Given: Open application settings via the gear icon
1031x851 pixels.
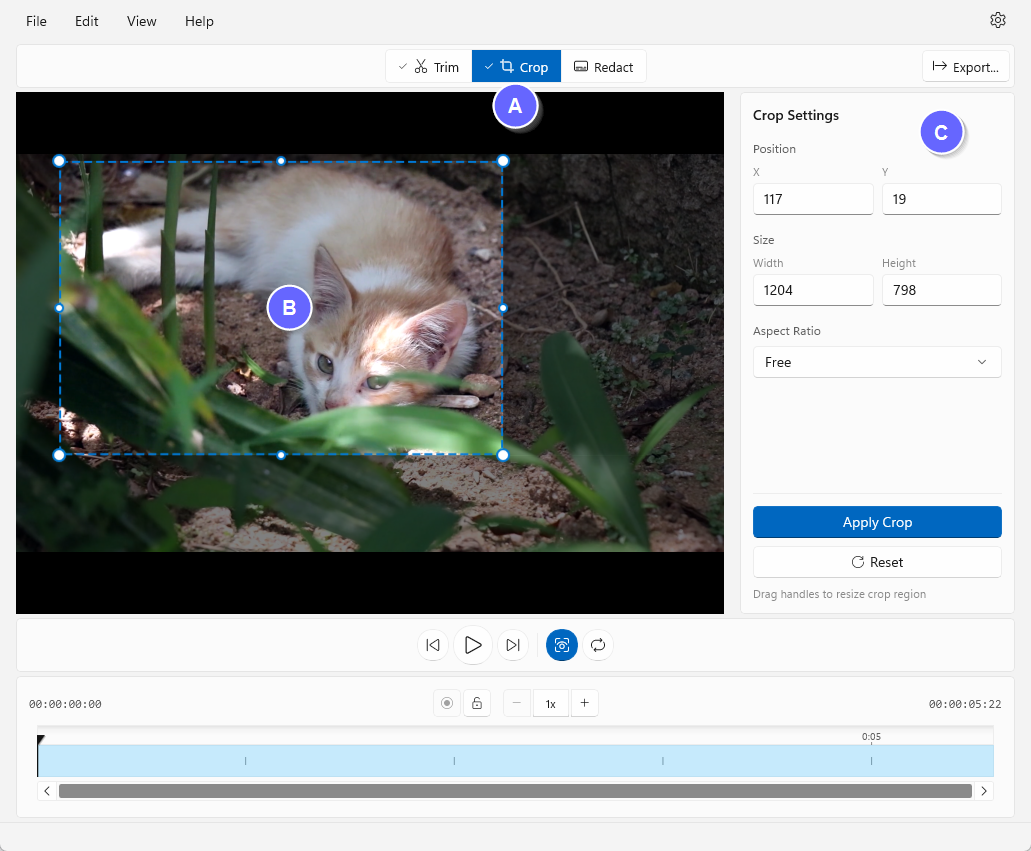Looking at the screenshot, I should click(997, 20).
